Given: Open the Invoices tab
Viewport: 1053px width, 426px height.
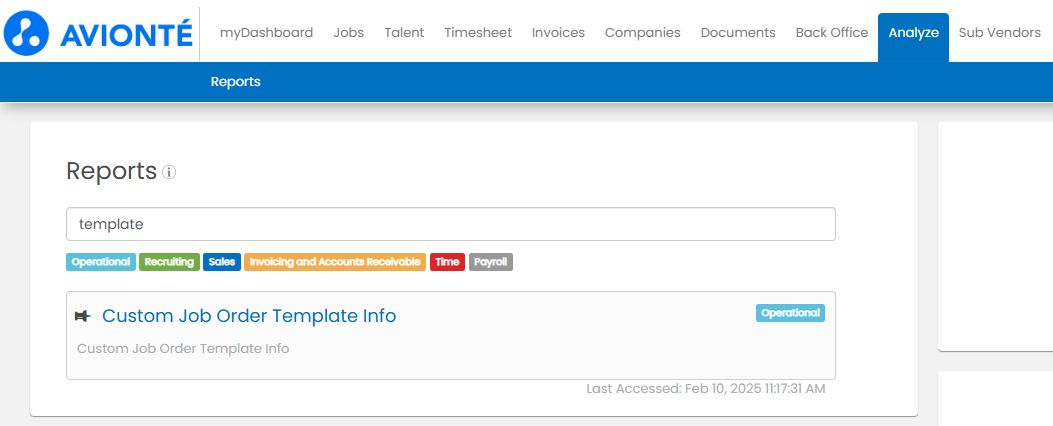Looking at the screenshot, I should [558, 32].
